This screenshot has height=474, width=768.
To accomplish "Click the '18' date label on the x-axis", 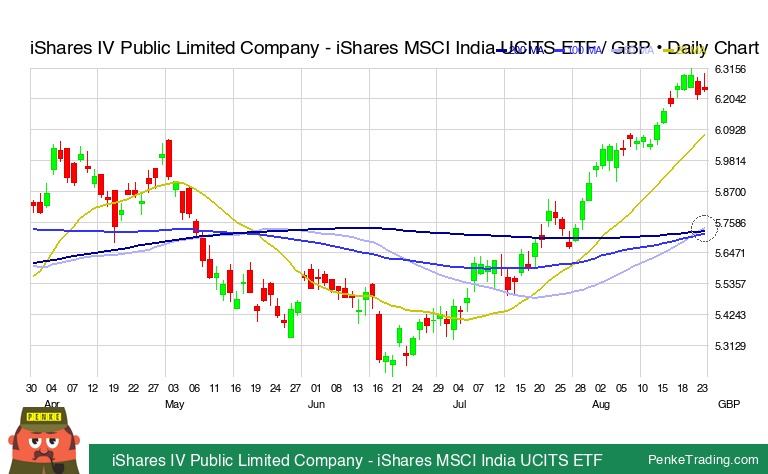I will 682,388.
